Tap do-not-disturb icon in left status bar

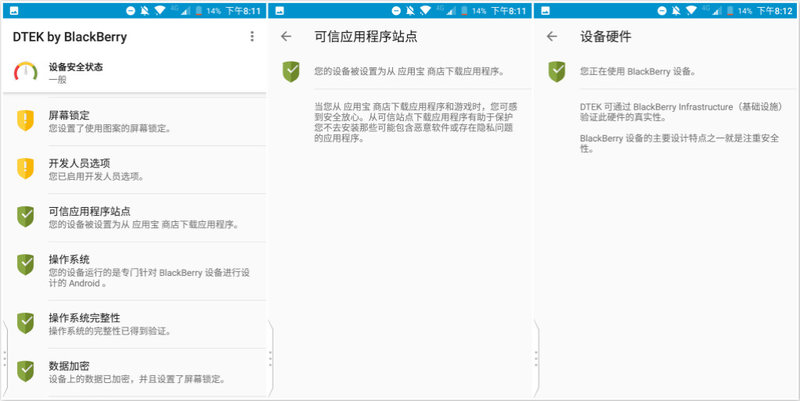(x=131, y=11)
